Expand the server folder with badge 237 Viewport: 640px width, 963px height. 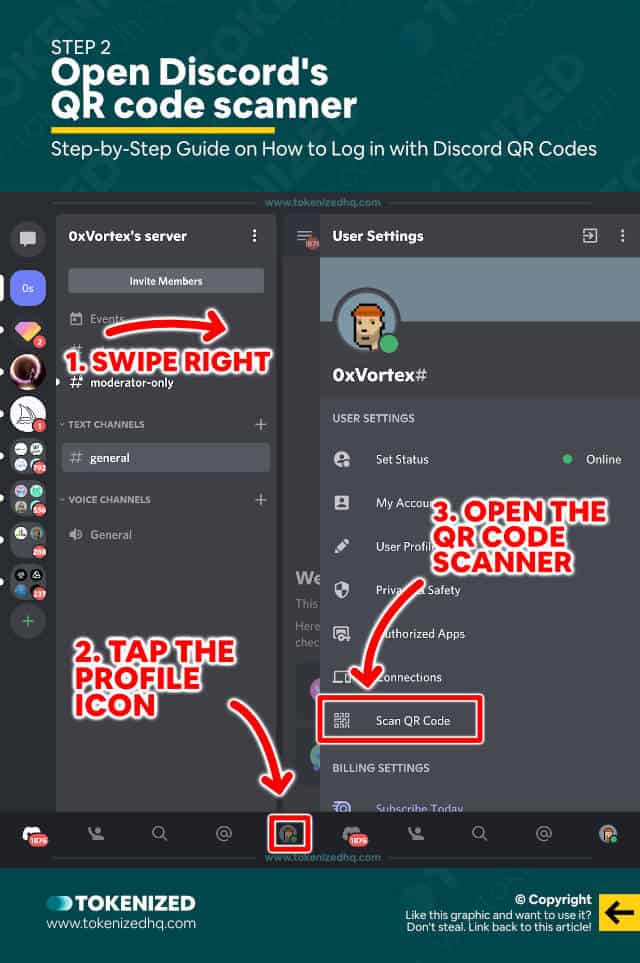point(29,582)
